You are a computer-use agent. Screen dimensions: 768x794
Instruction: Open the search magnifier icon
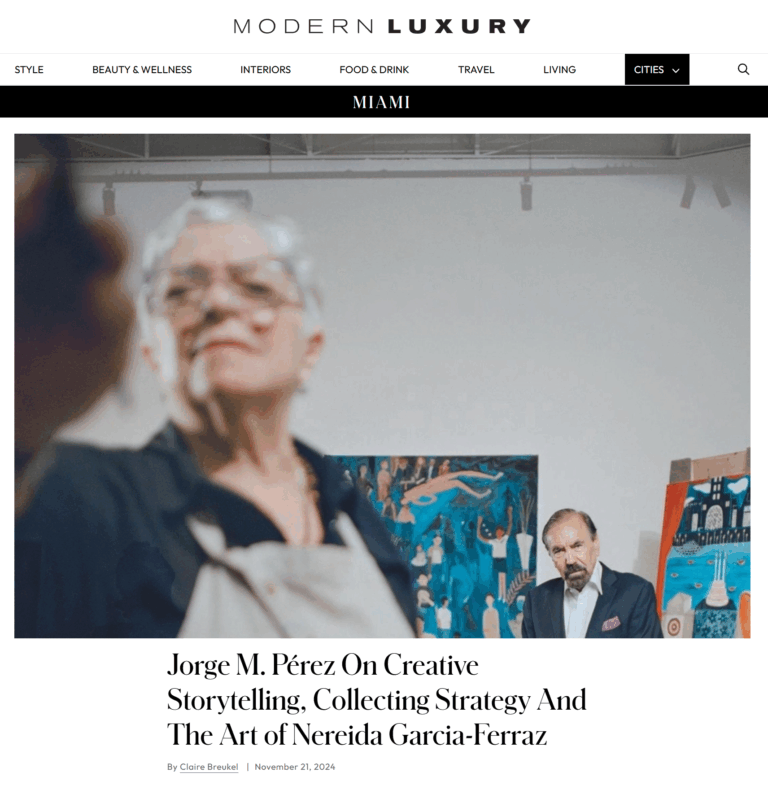(743, 69)
